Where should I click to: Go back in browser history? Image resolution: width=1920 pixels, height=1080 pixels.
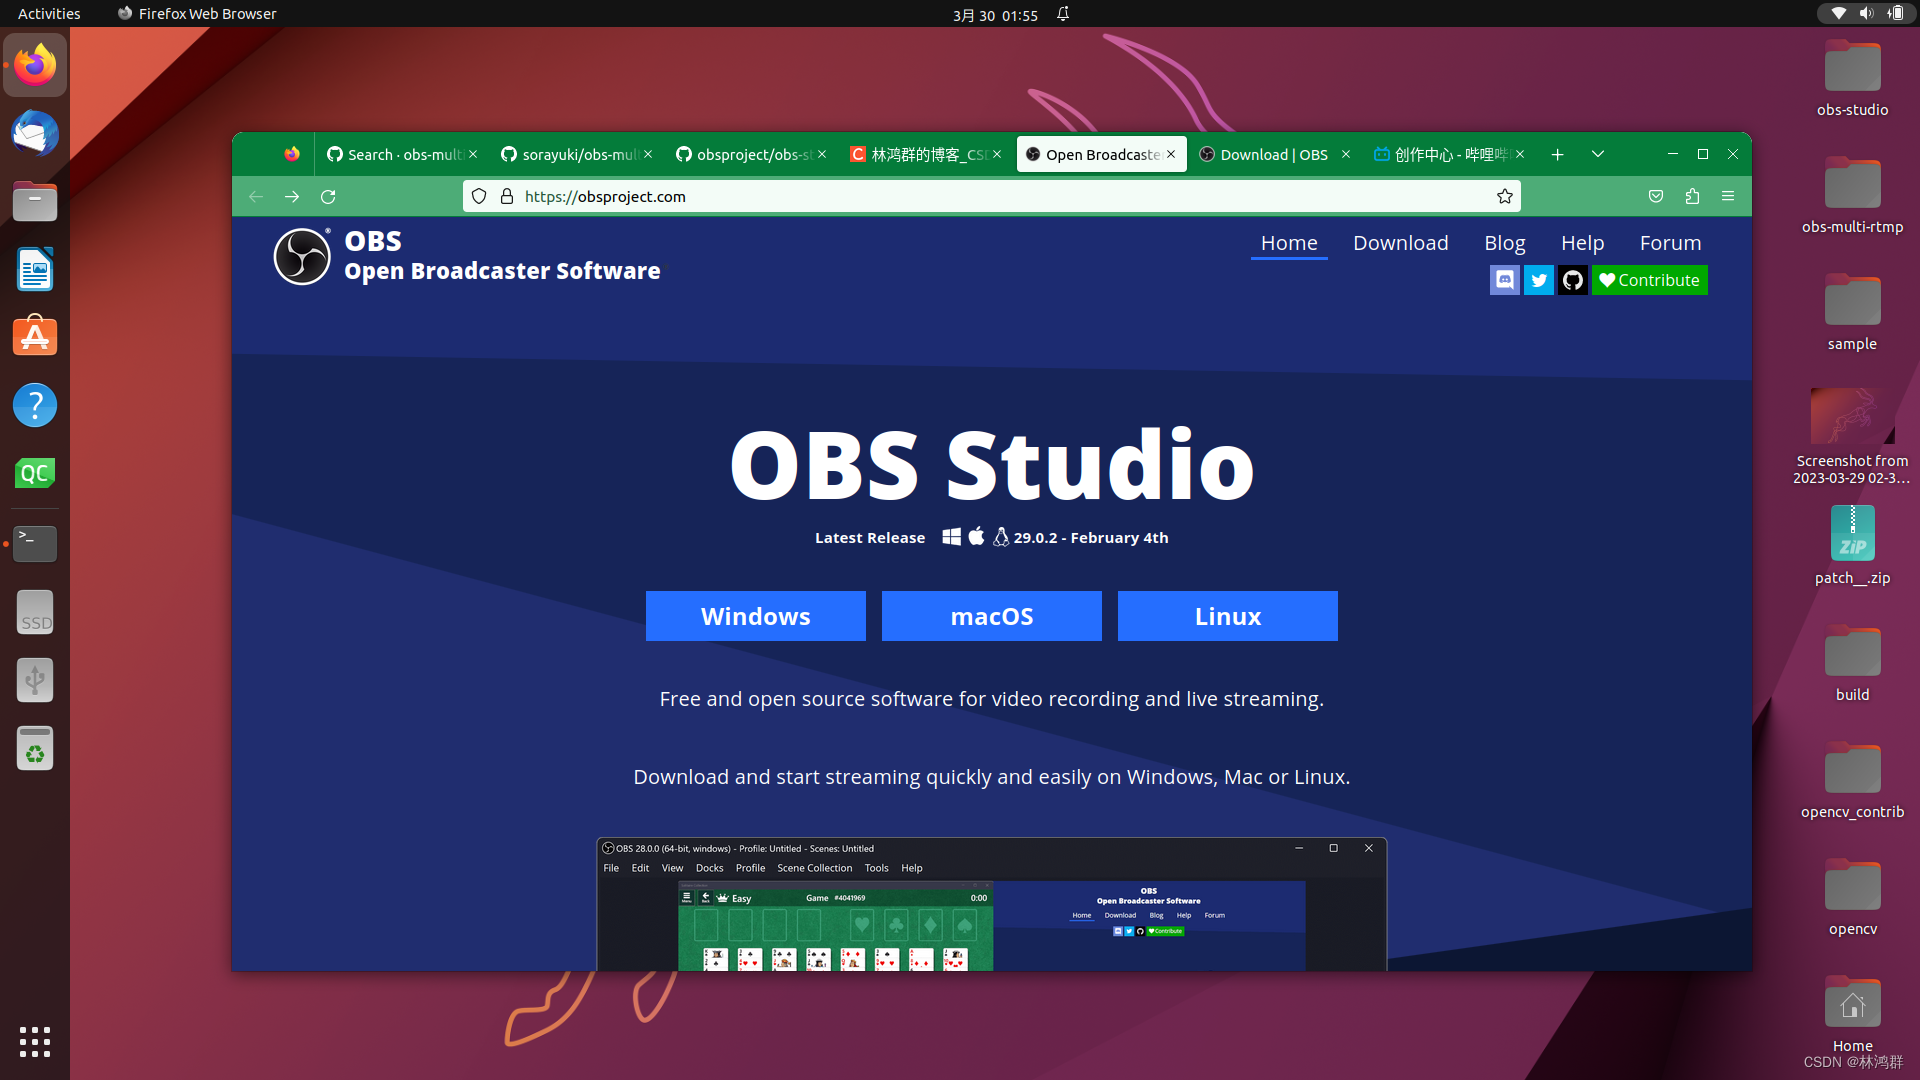pos(256,196)
